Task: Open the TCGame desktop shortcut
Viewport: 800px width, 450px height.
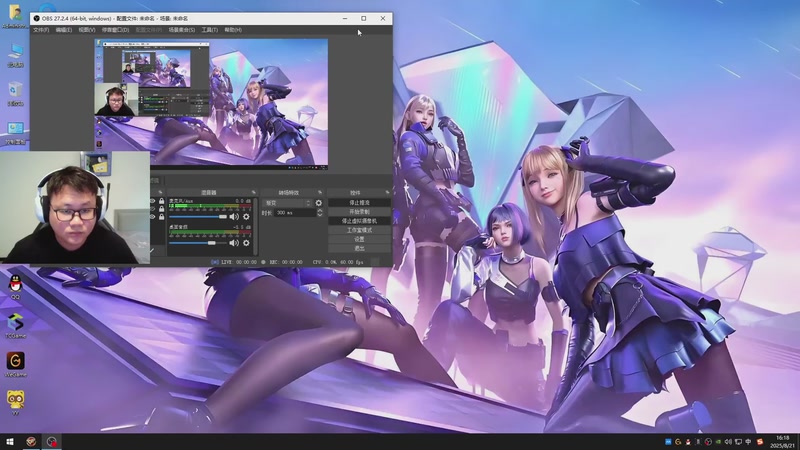Action: (15, 326)
